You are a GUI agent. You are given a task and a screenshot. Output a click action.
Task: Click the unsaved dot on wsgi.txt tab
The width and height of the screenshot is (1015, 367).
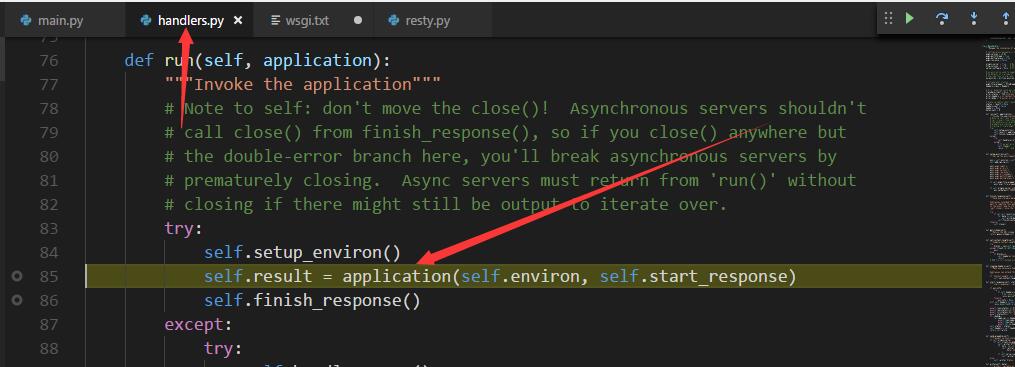point(357,20)
